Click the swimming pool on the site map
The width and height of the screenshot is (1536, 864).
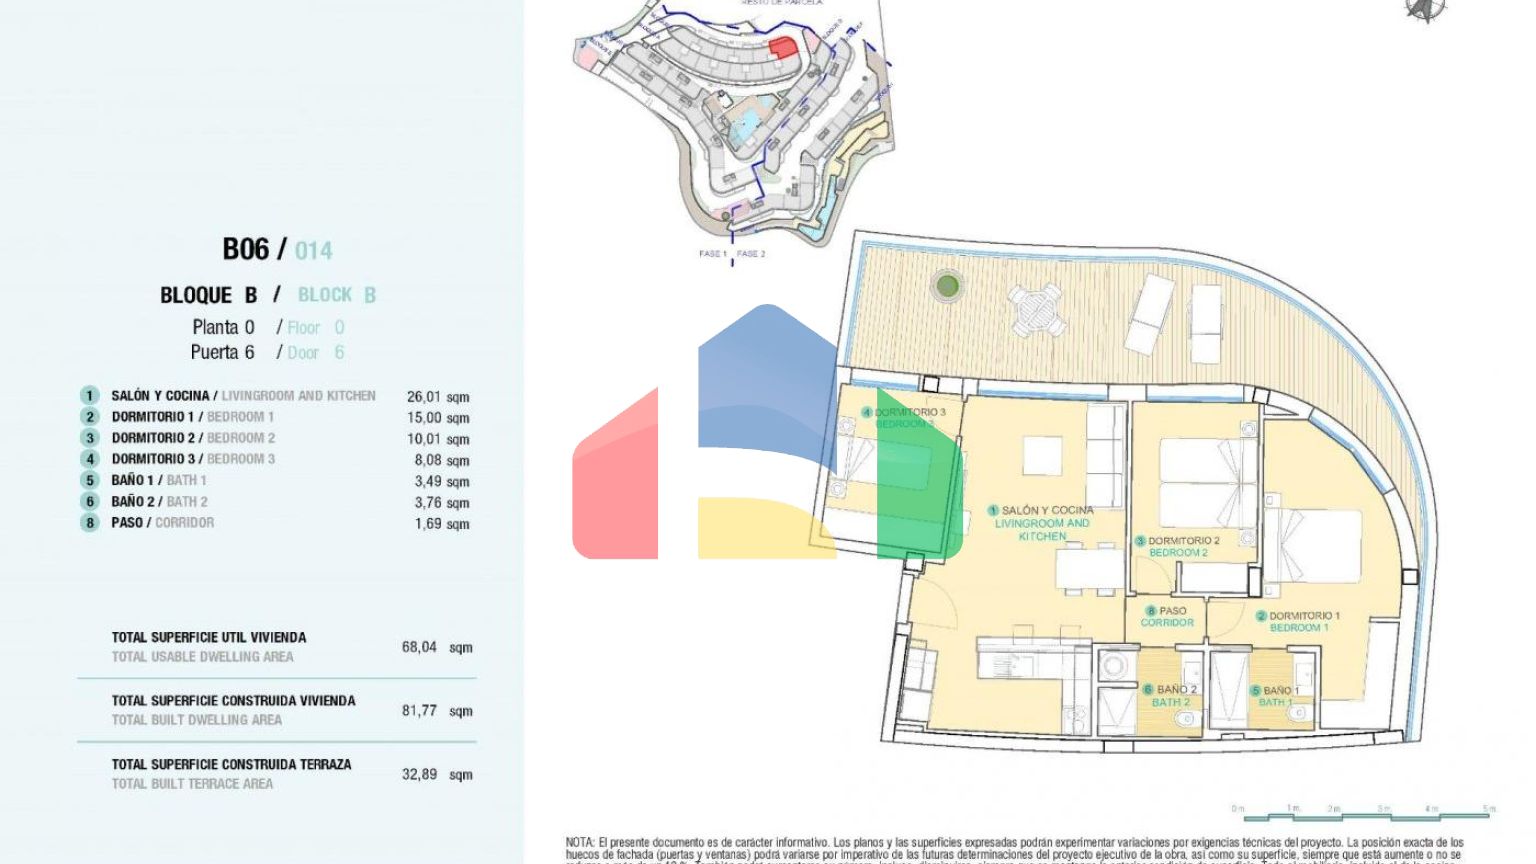pyautogui.click(x=745, y=126)
